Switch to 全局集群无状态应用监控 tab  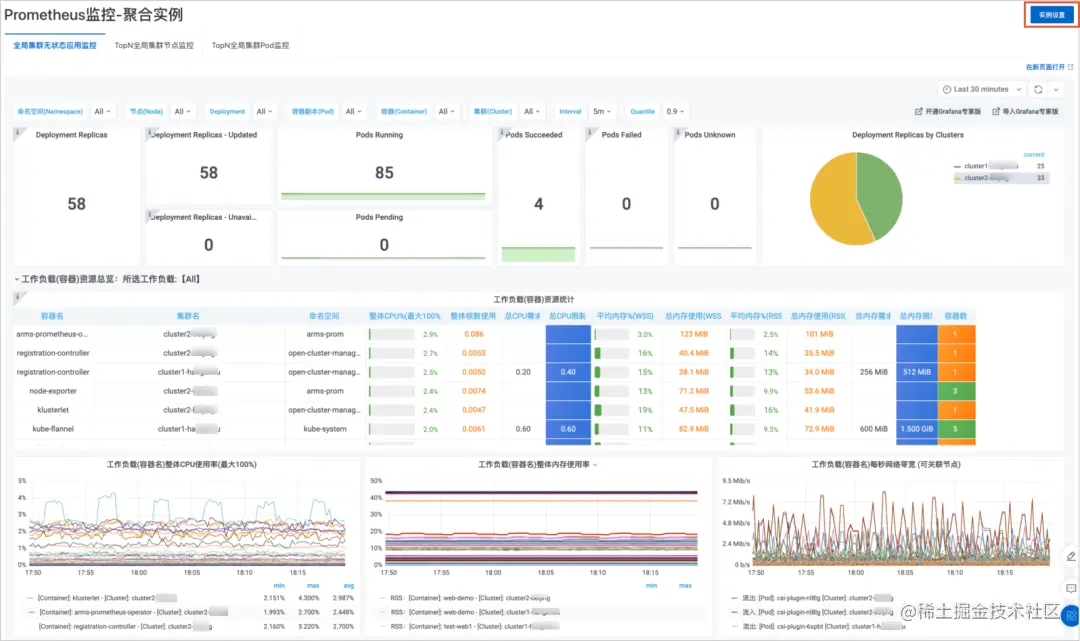(54, 45)
